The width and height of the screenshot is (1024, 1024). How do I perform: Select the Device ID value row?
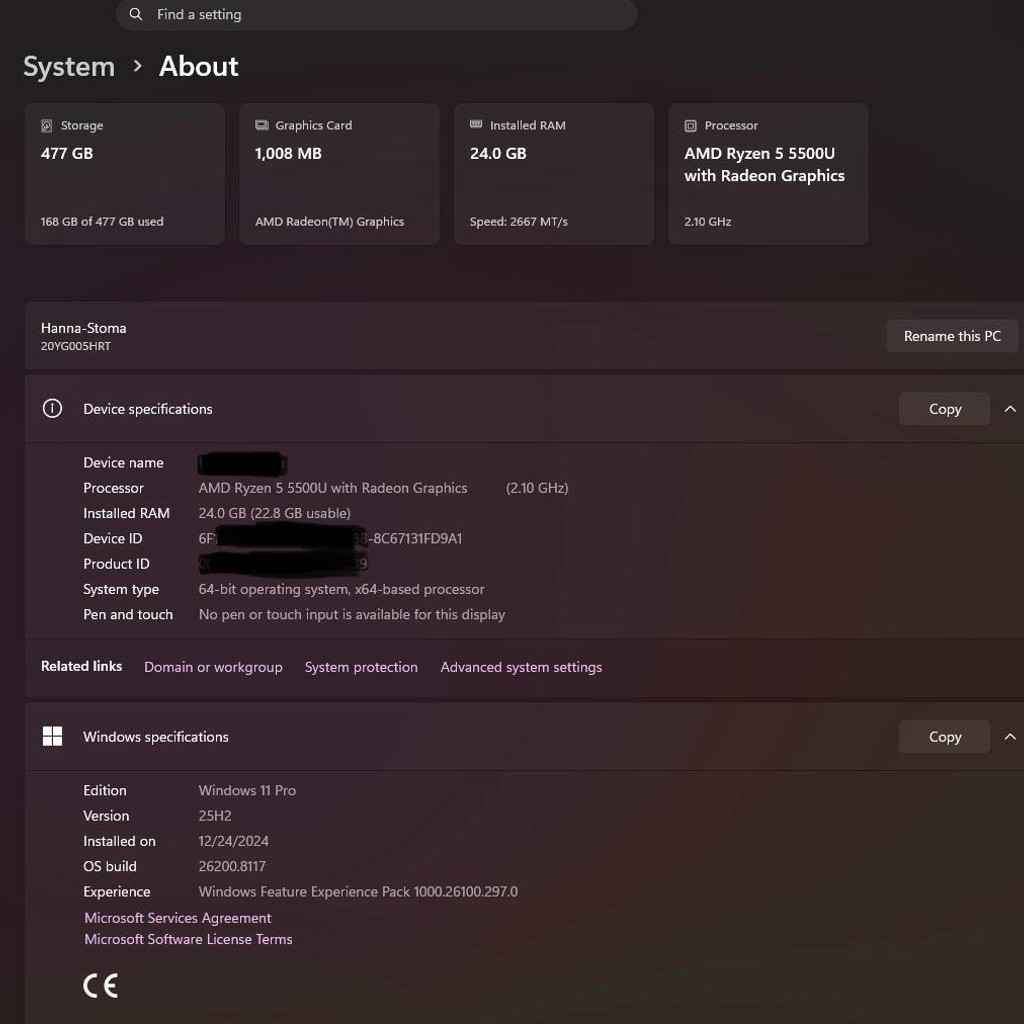click(330, 539)
